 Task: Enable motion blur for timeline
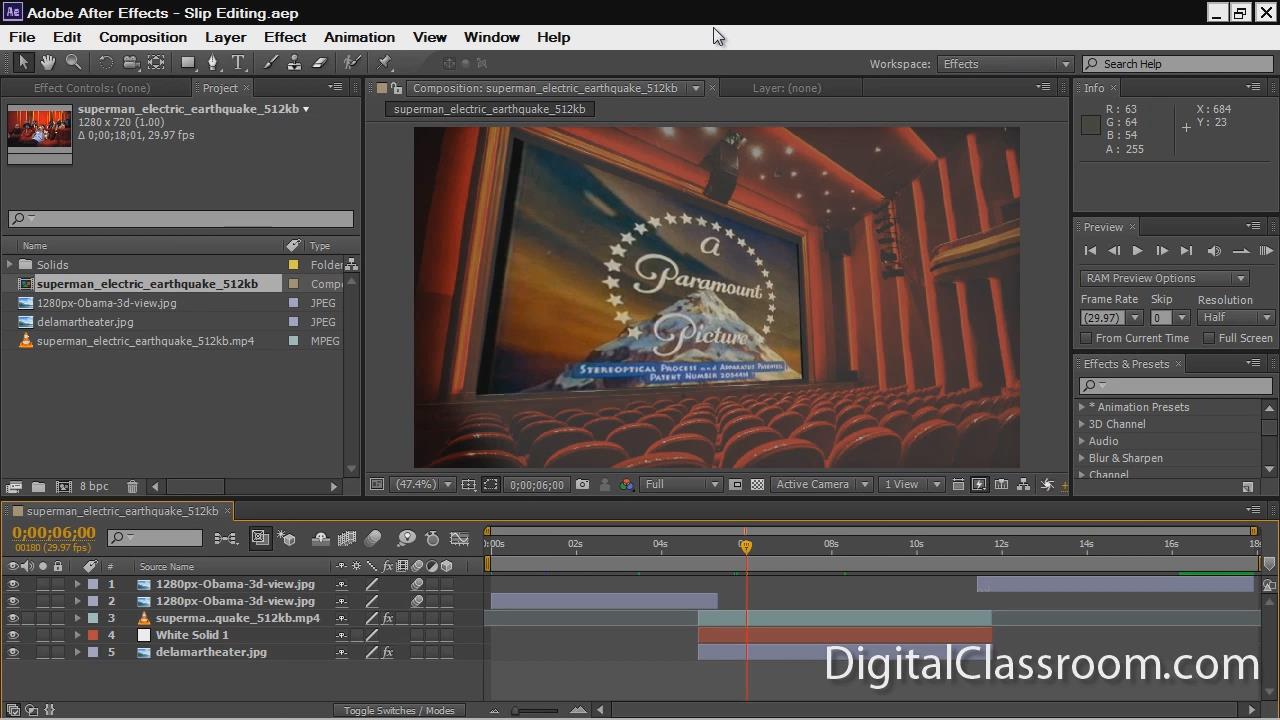(x=372, y=539)
